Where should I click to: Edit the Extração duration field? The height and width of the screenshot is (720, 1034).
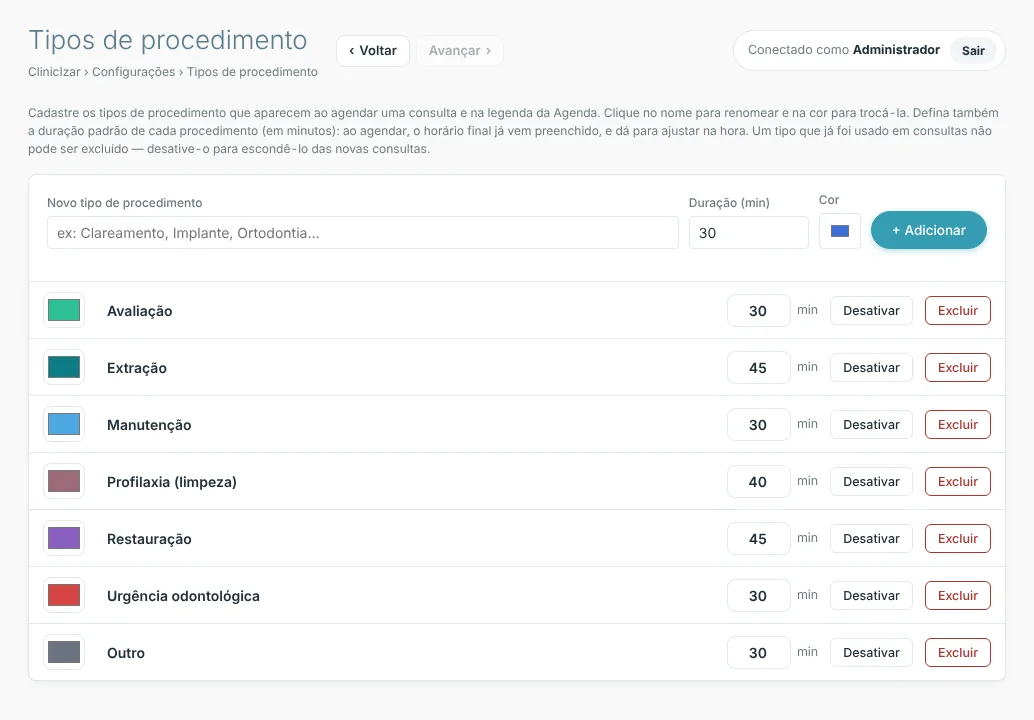click(758, 367)
